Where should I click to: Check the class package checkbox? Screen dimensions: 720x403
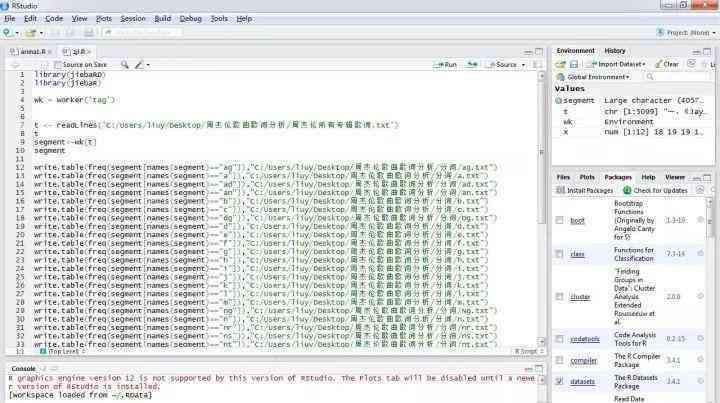click(x=559, y=254)
